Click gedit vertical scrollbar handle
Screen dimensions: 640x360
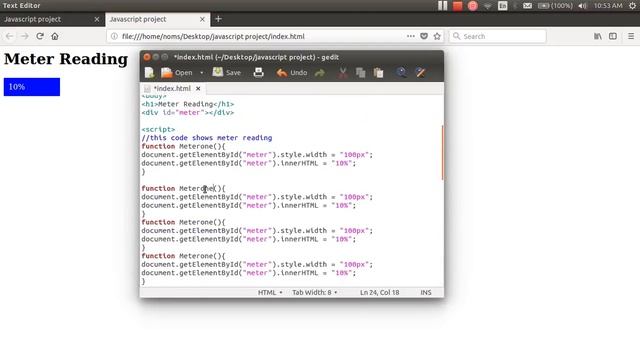pyautogui.click(x=442, y=152)
